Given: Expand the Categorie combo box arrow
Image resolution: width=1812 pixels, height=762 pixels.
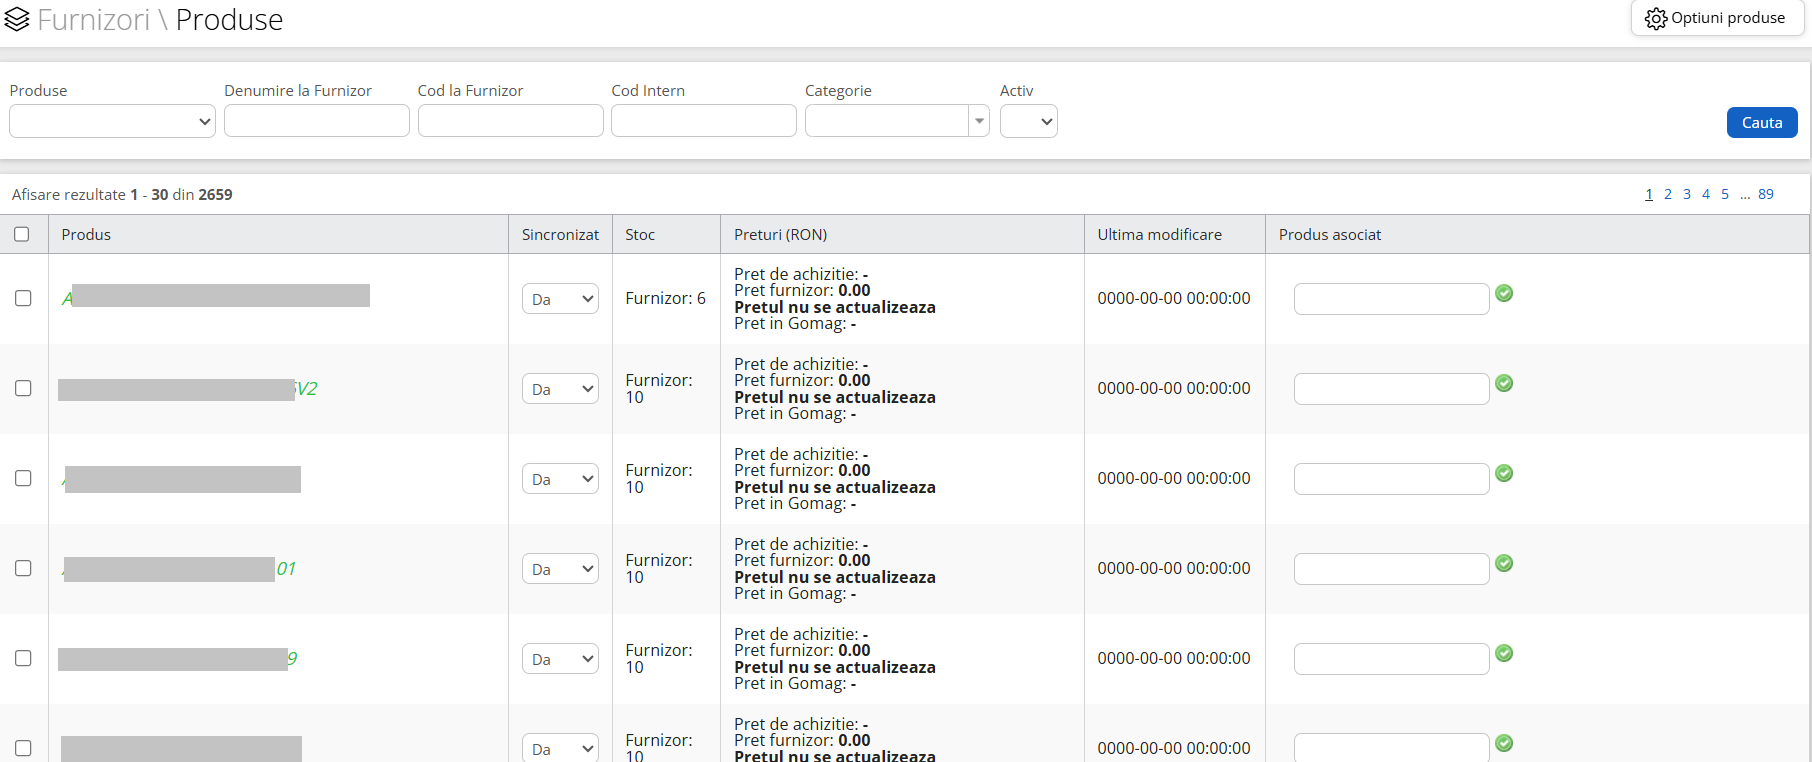Looking at the screenshot, I should click(979, 121).
